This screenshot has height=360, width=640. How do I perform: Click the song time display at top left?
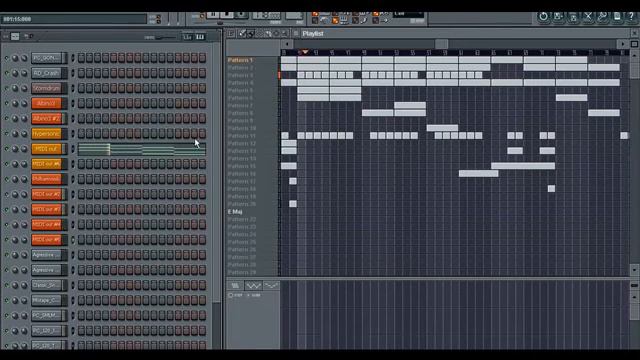[73, 19]
